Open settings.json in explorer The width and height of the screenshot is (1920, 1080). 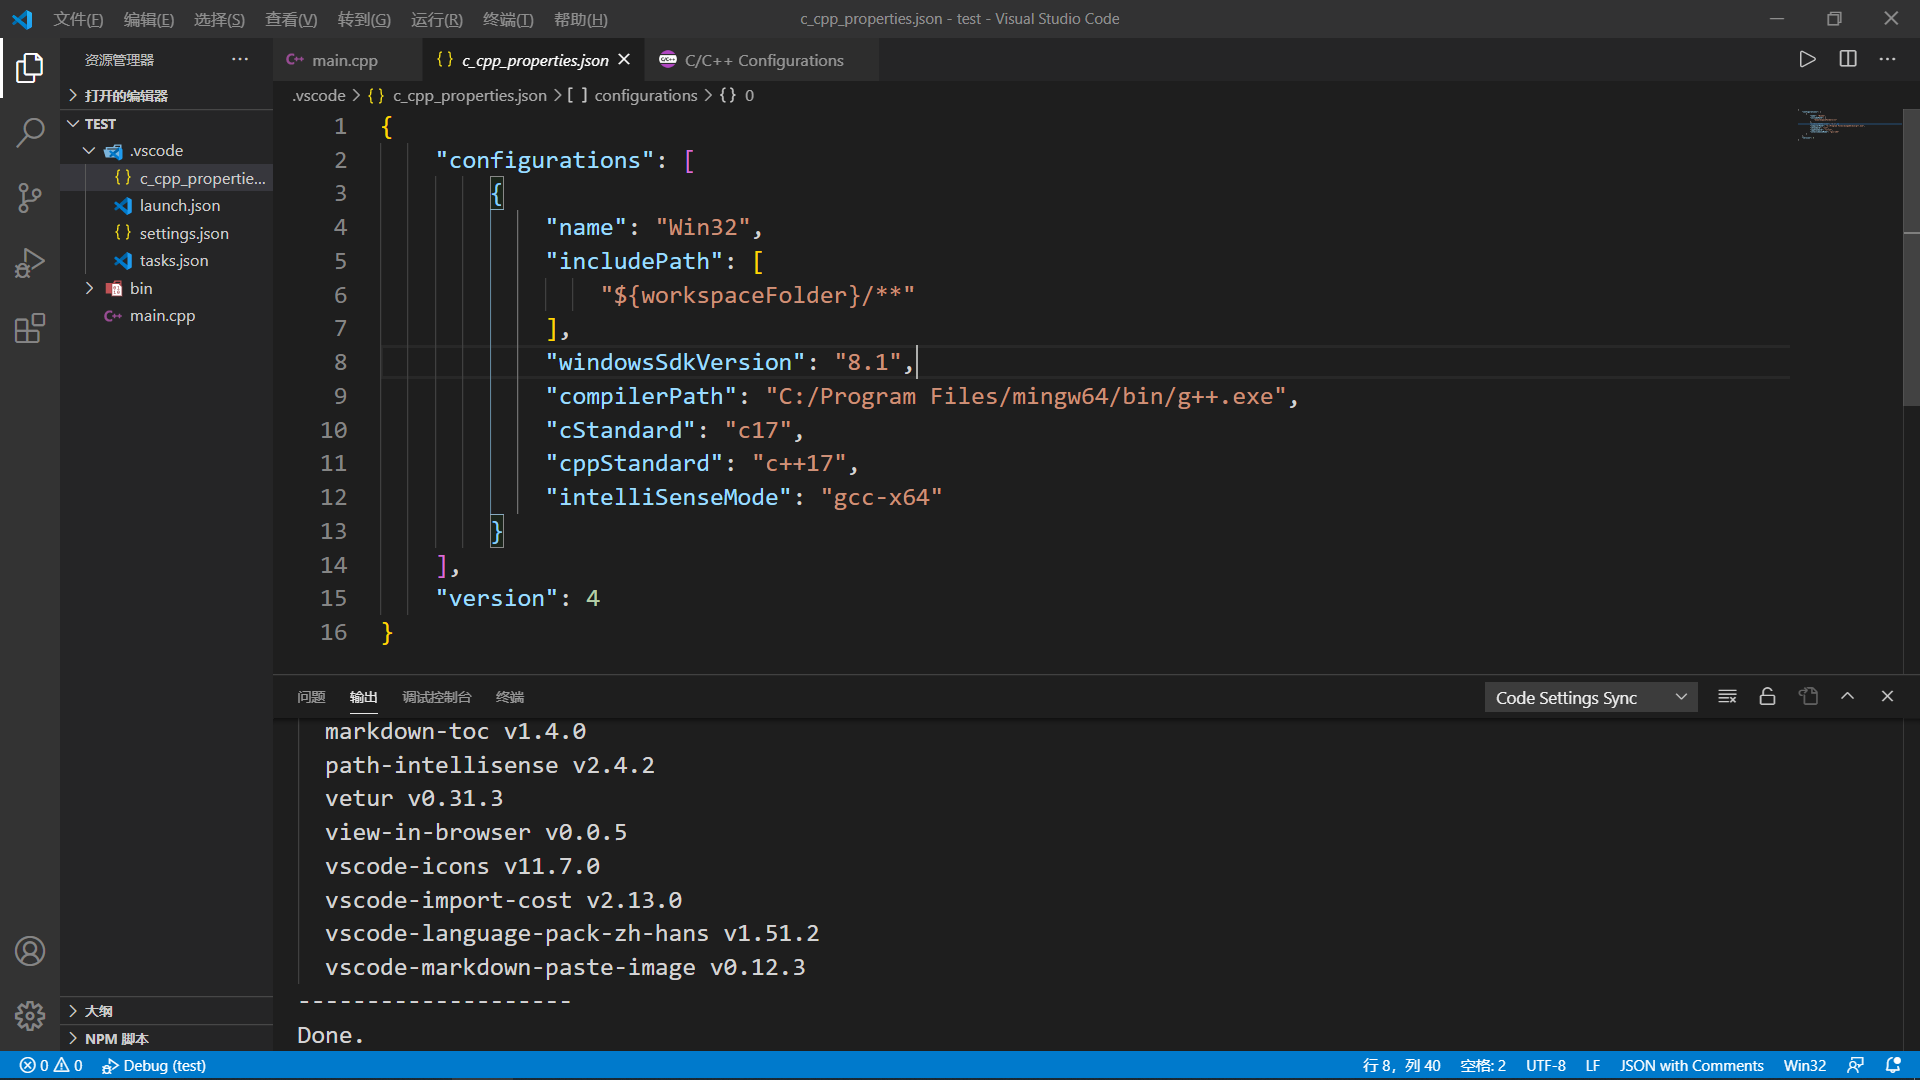tap(167, 233)
